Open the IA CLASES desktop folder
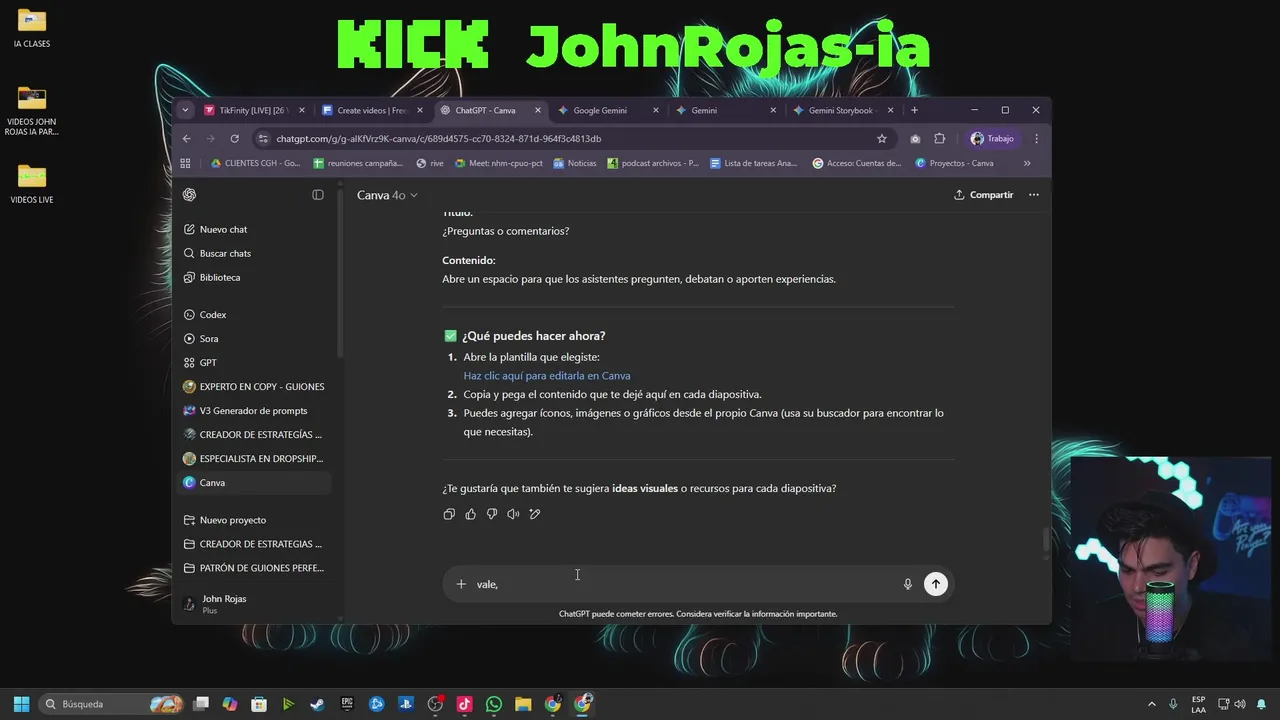Viewport: 1280px width, 720px height. click(32, 28)
